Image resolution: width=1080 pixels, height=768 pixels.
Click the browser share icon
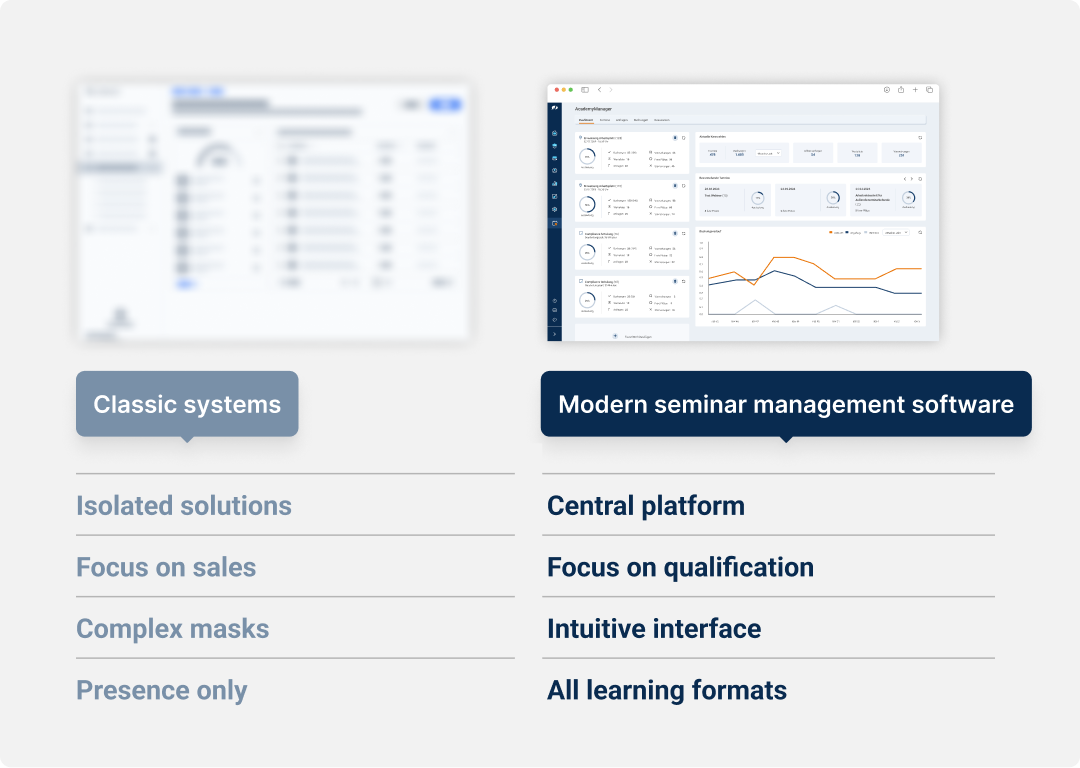tap(900, 90)
